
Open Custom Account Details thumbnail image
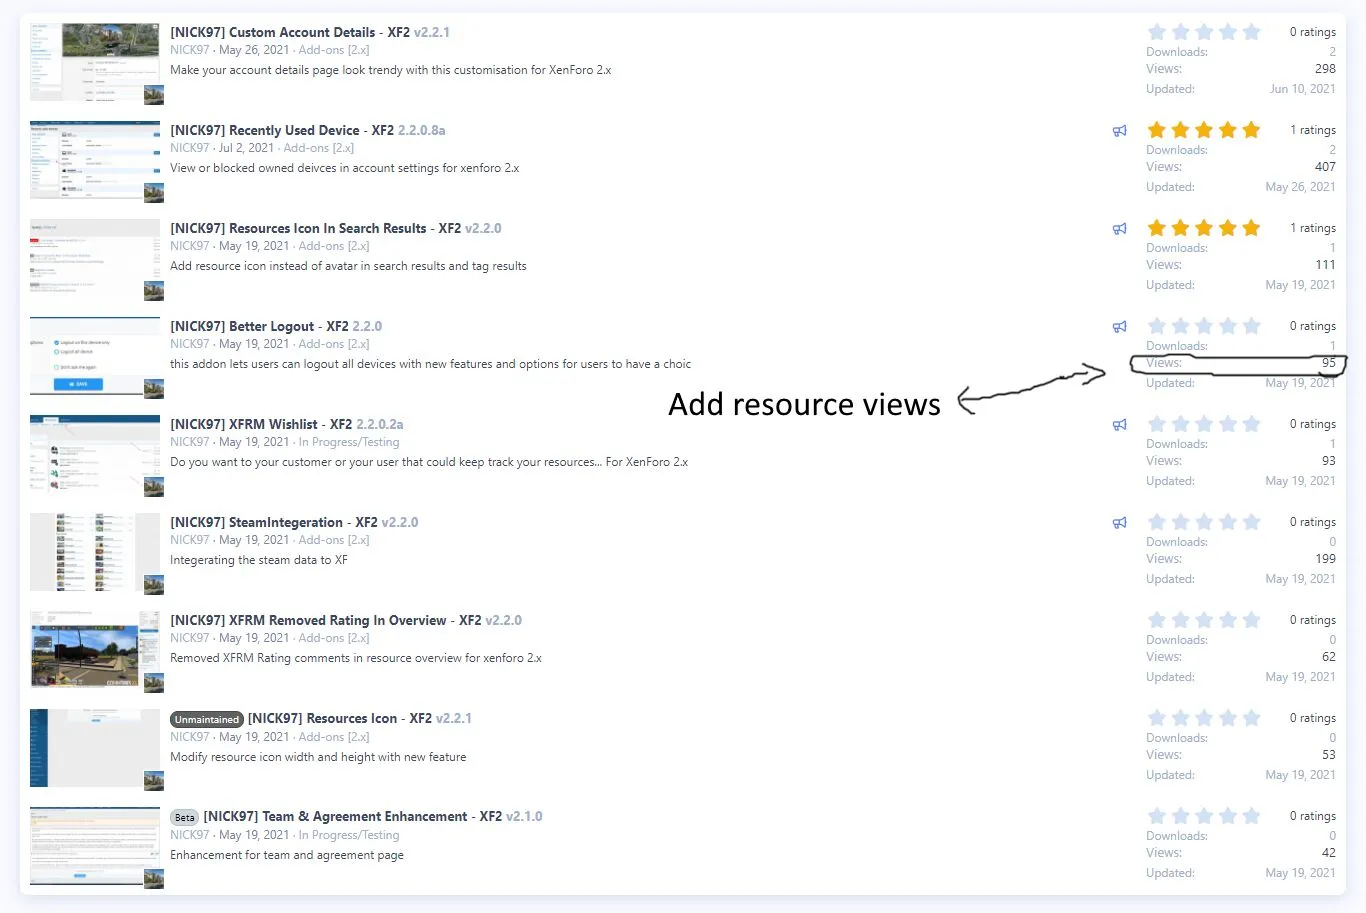(95, 61)
